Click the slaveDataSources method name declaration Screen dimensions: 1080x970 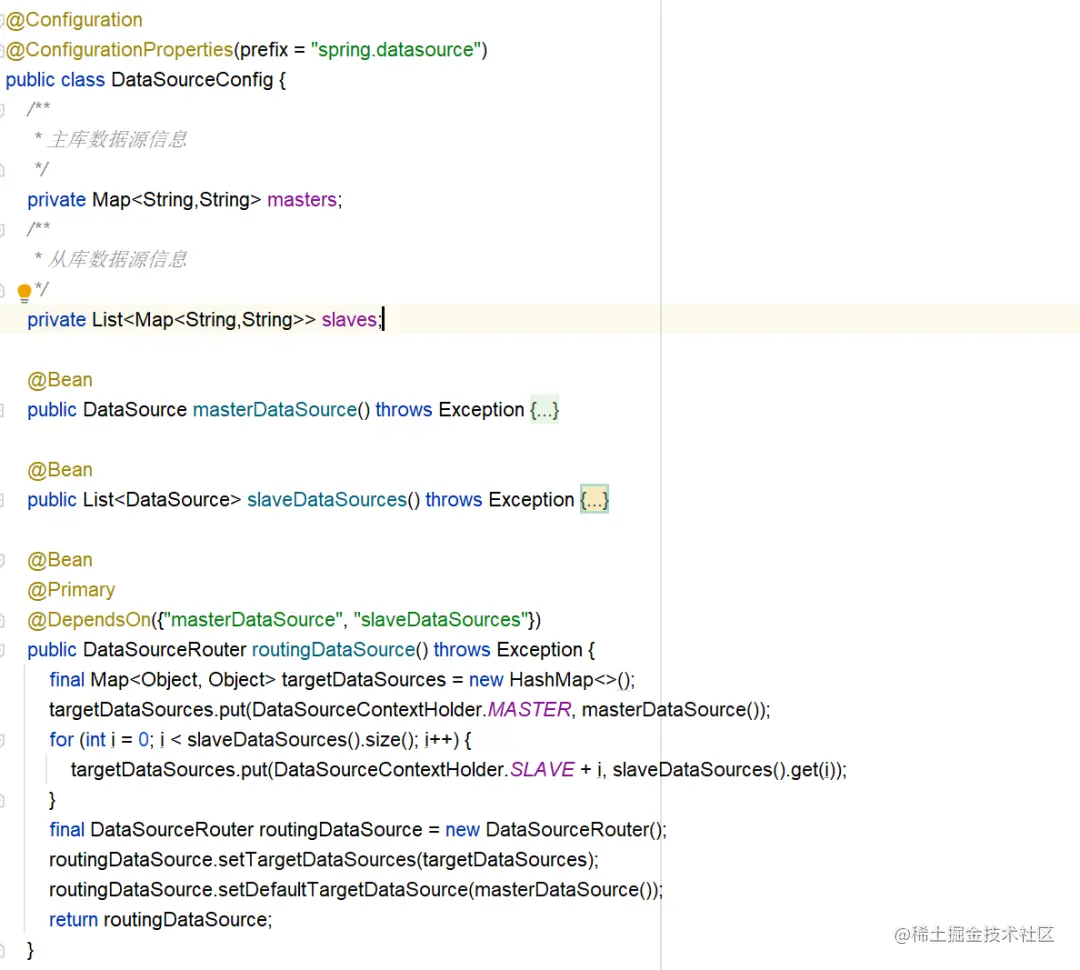327,499
